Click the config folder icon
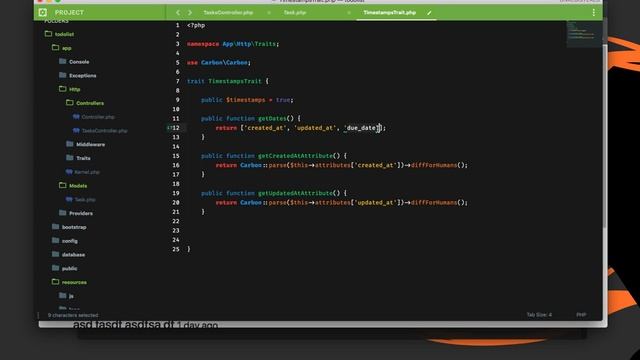Screen dimensions: 640x360 click(56, 240)
